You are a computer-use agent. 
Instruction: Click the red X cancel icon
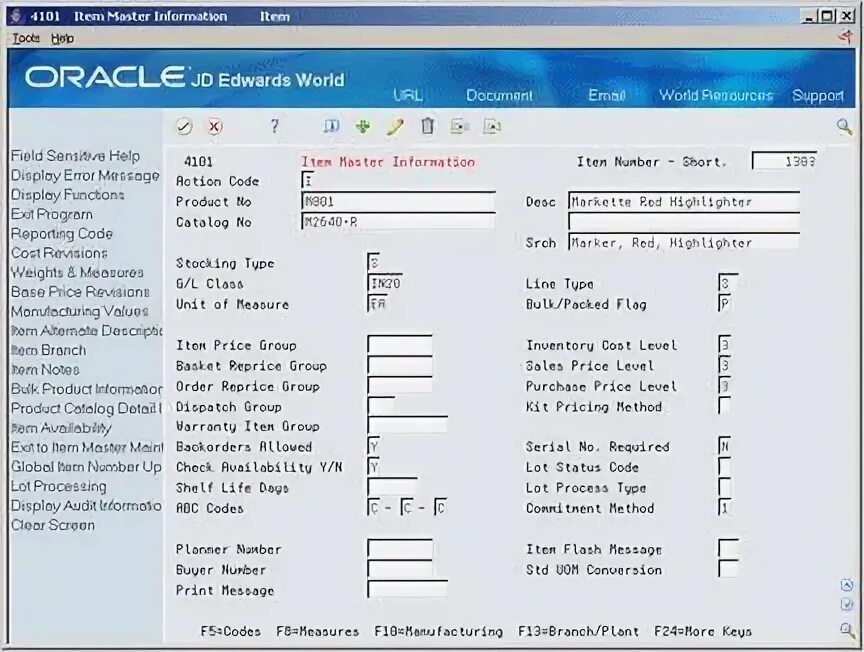click(x=214, y=127)
